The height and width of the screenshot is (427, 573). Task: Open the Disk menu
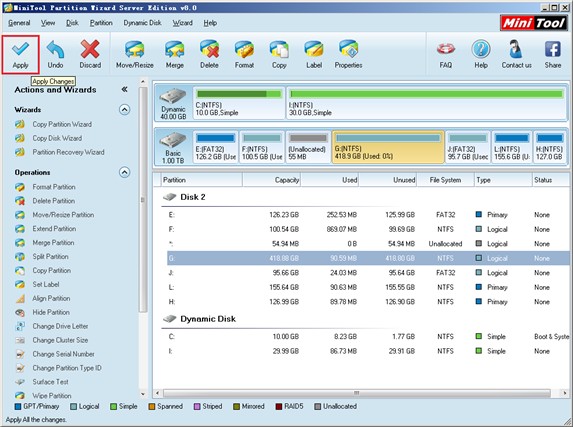(72, 23)
